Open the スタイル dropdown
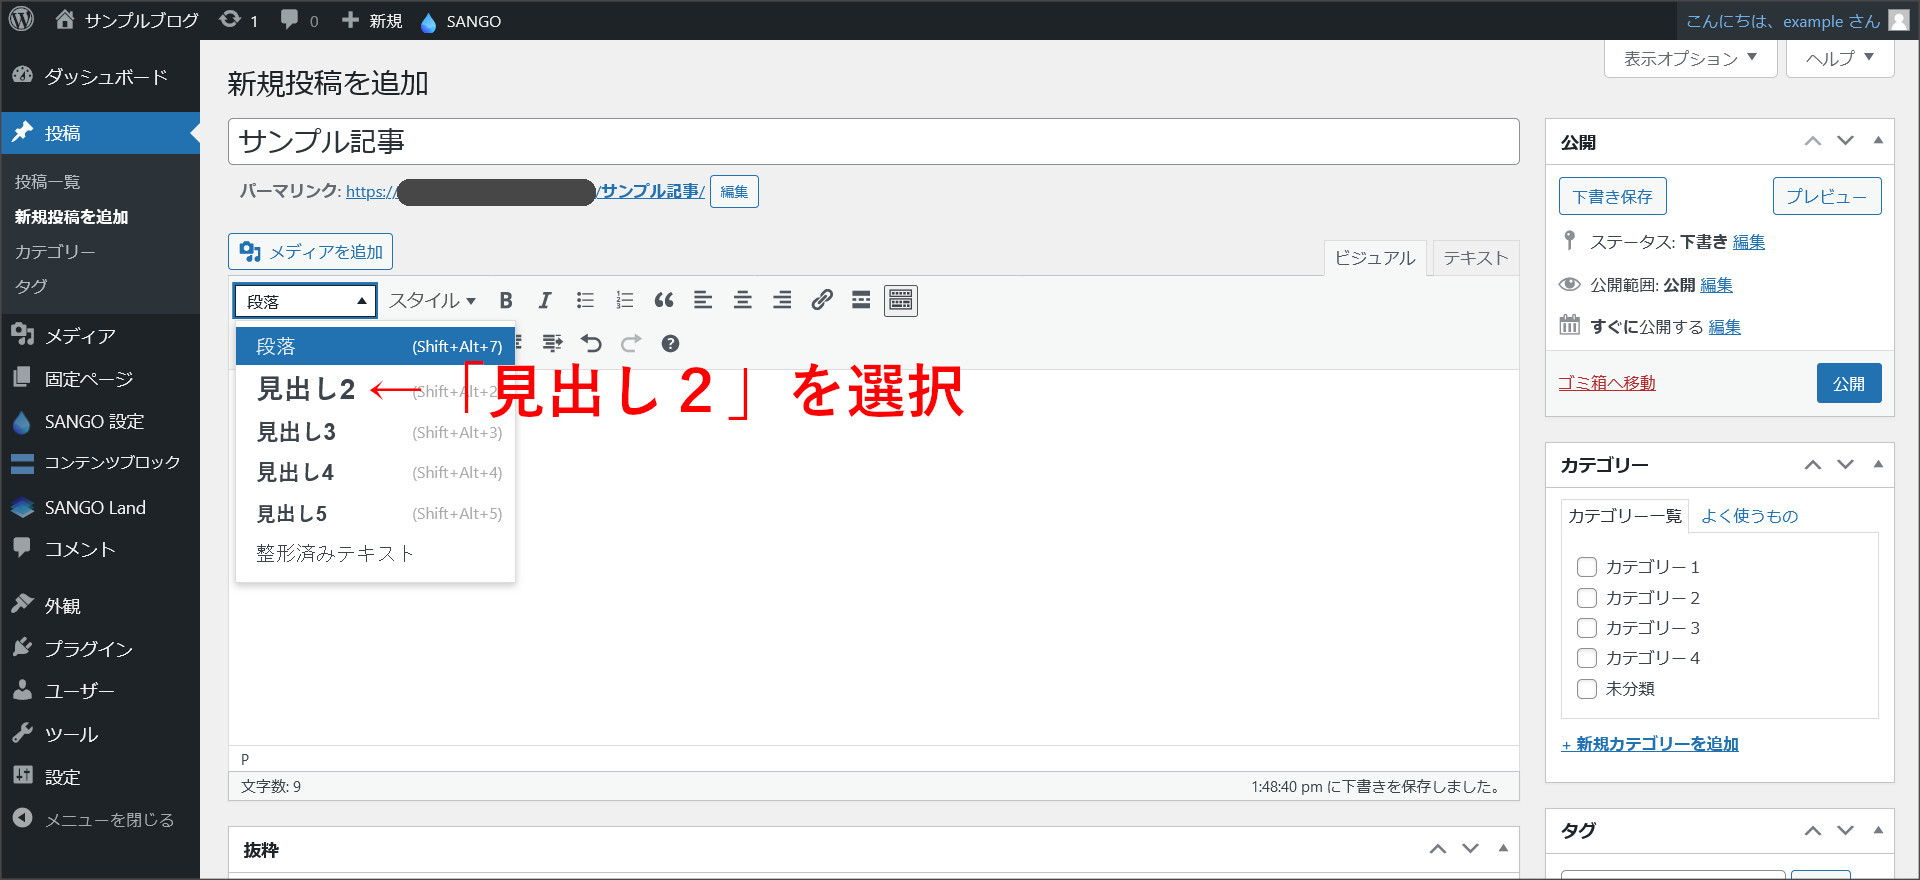 [x=432, y=301]
